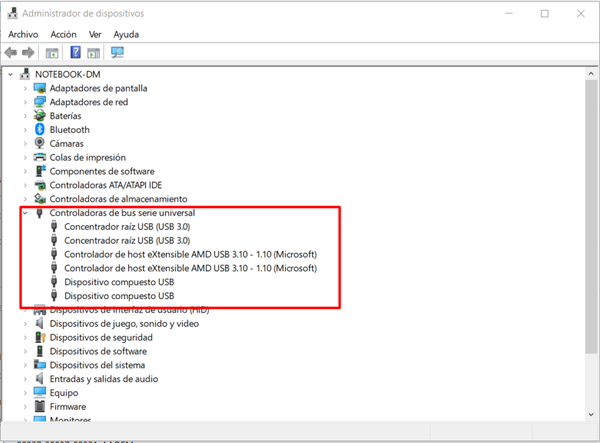
Task: Click the Equipo monitor icon
Action: click(40, 393)
